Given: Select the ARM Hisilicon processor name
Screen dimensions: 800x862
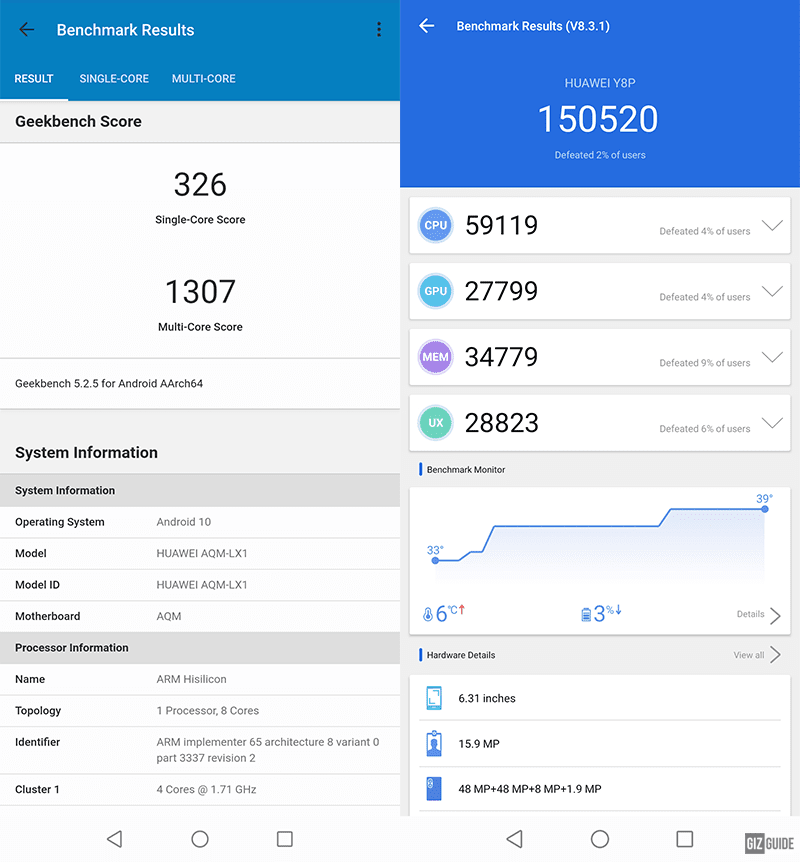Looking at the screenshot, I should pyautogui.click(x=191, y=679).
